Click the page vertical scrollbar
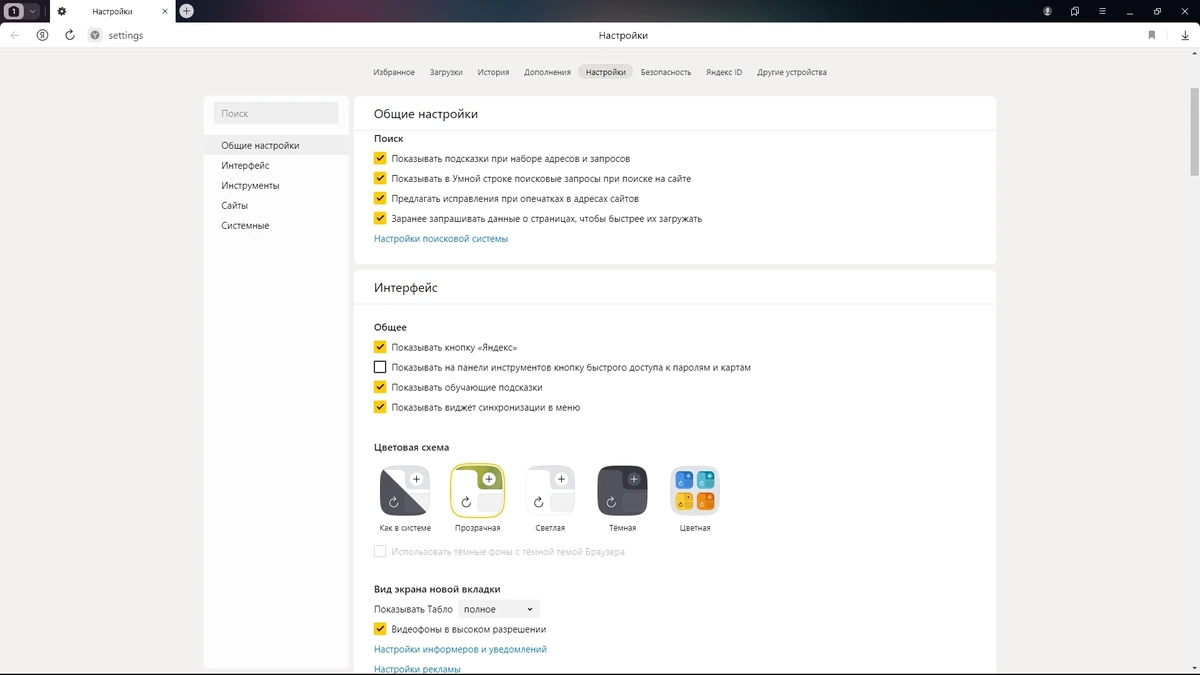1200x675 pixels. [1194, 130]
